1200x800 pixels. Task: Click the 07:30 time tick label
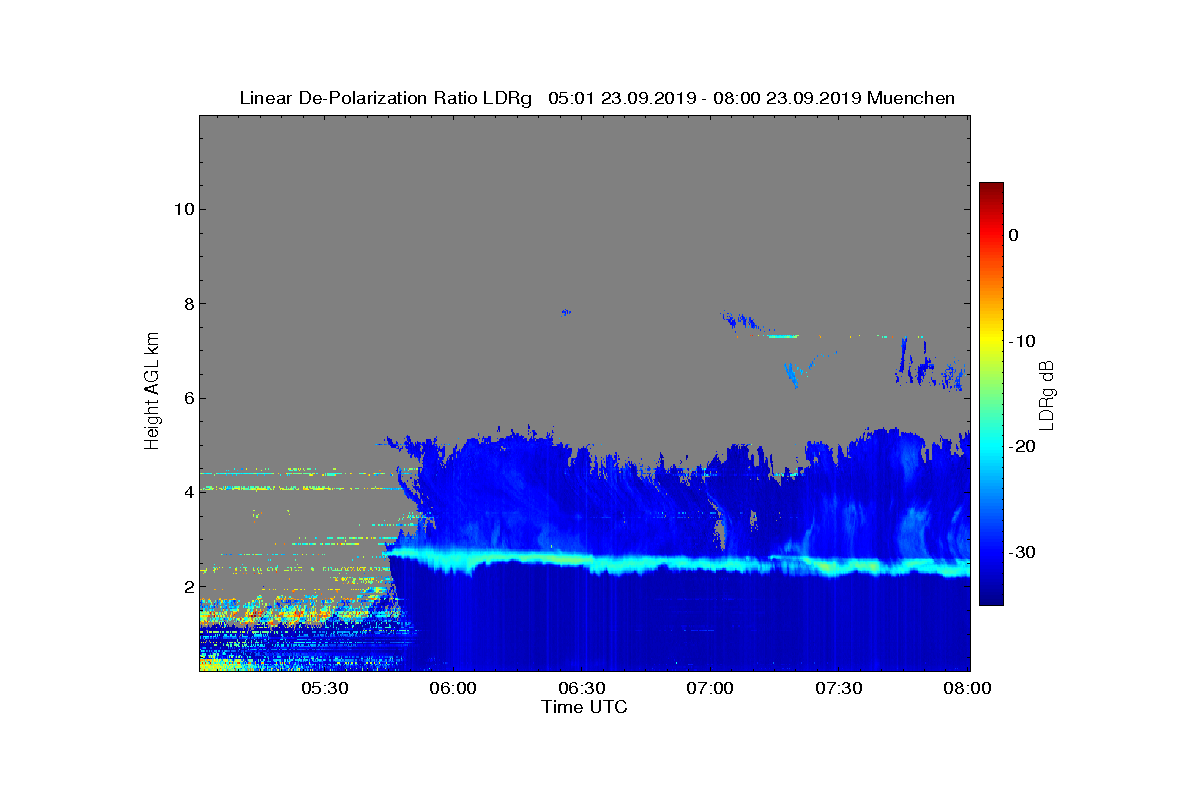840,689
